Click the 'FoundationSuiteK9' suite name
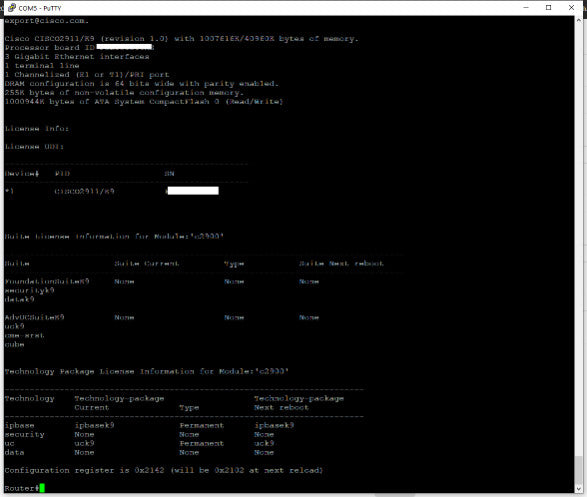This screenshot has height=497, width=587. pyautogui.click(x=47, y=281)
